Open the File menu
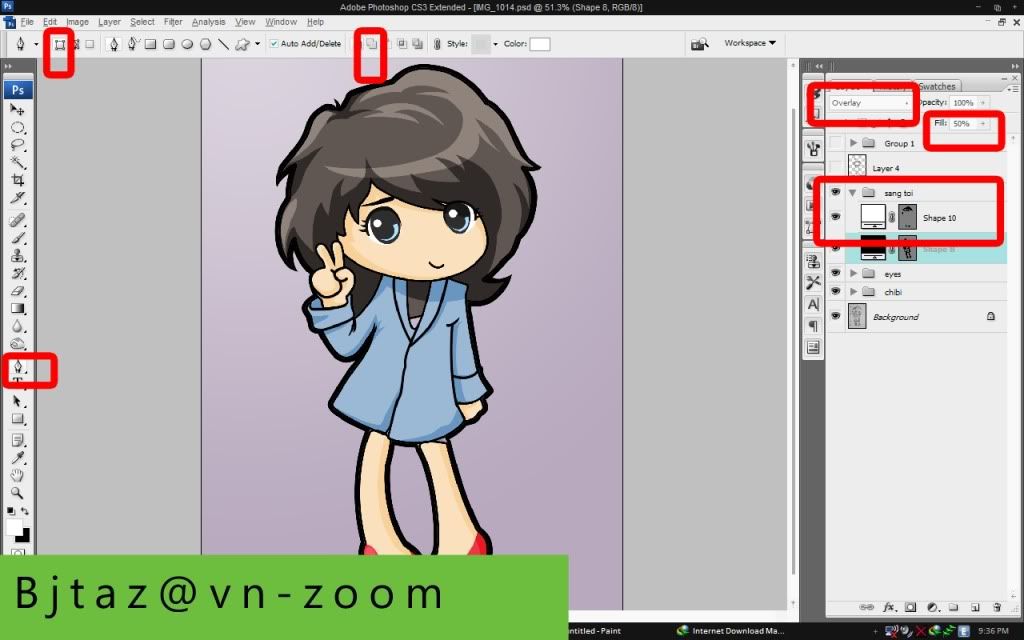The width and height of the screenshot is (1024, 640). tap(27, 22)
